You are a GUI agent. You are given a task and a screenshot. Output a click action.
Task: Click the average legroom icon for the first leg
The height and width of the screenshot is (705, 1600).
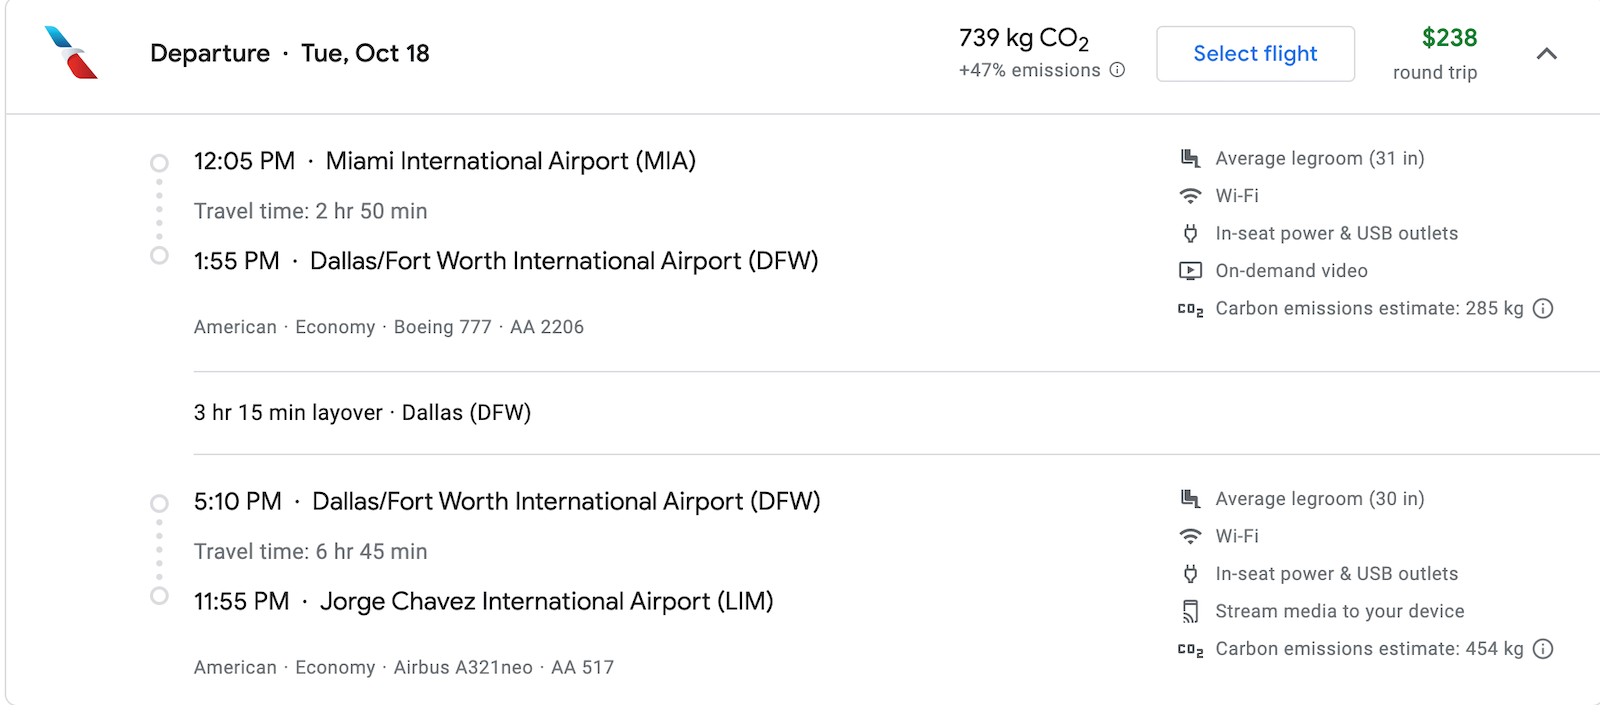click(x=1190, y=157)
